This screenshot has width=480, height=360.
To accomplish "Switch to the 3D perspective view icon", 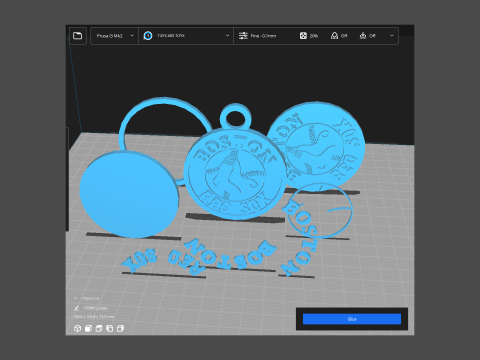I will (x=77, y=329).
